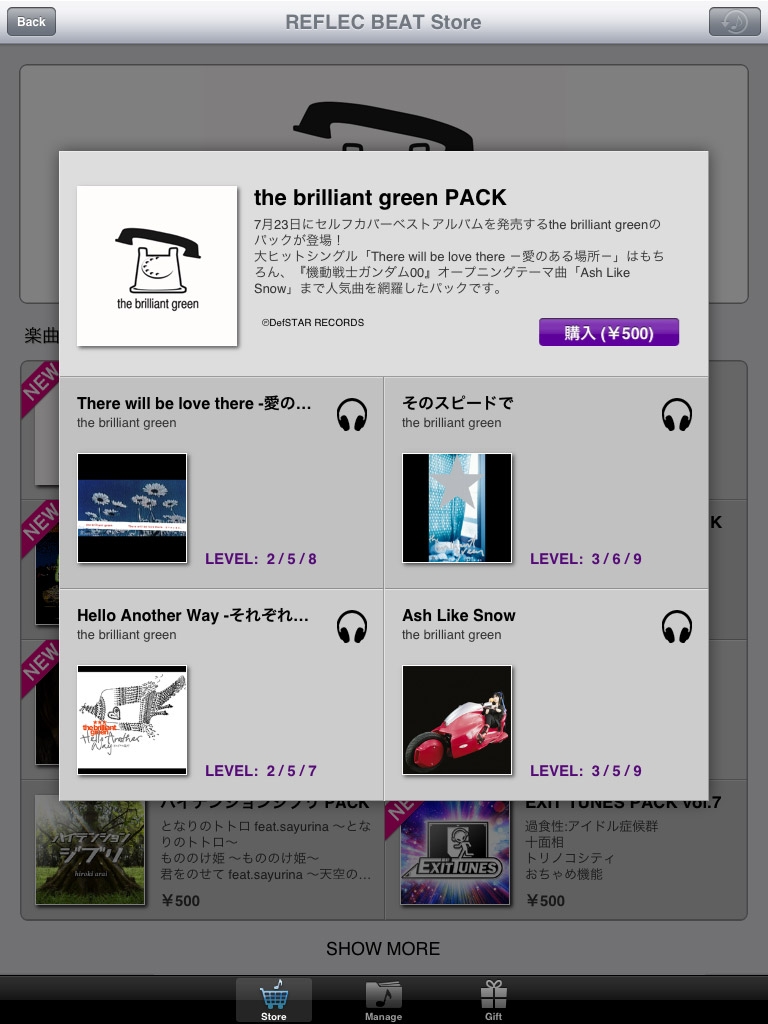Preview そのスピードで with headphones icon
This screenshot has width=768, height=1024.
click(x=677, y=415)
